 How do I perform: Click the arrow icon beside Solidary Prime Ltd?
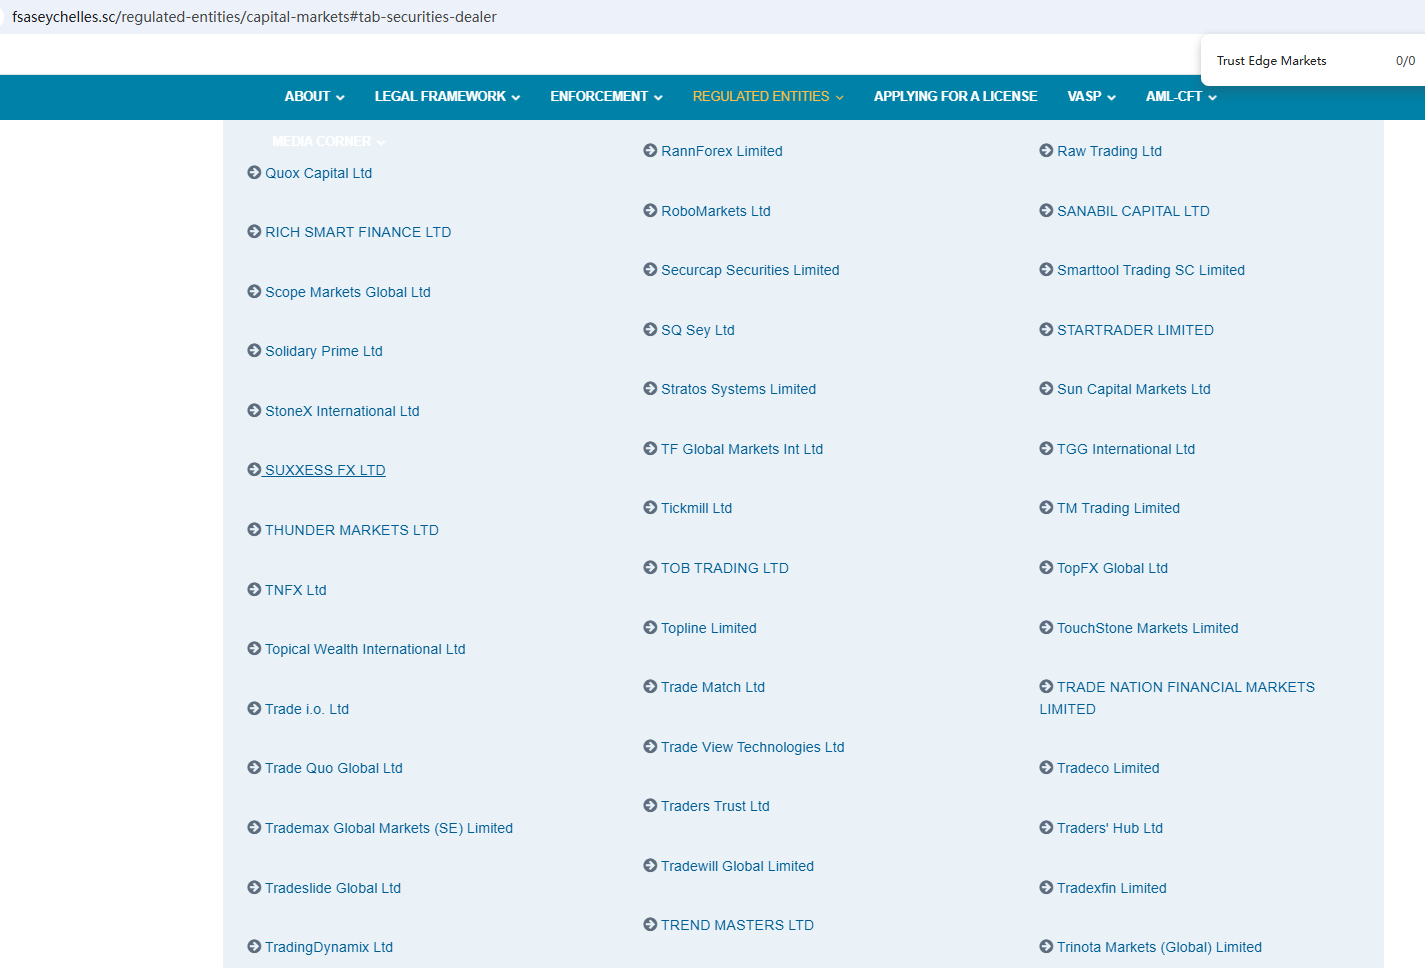click(x=254, y=351)
